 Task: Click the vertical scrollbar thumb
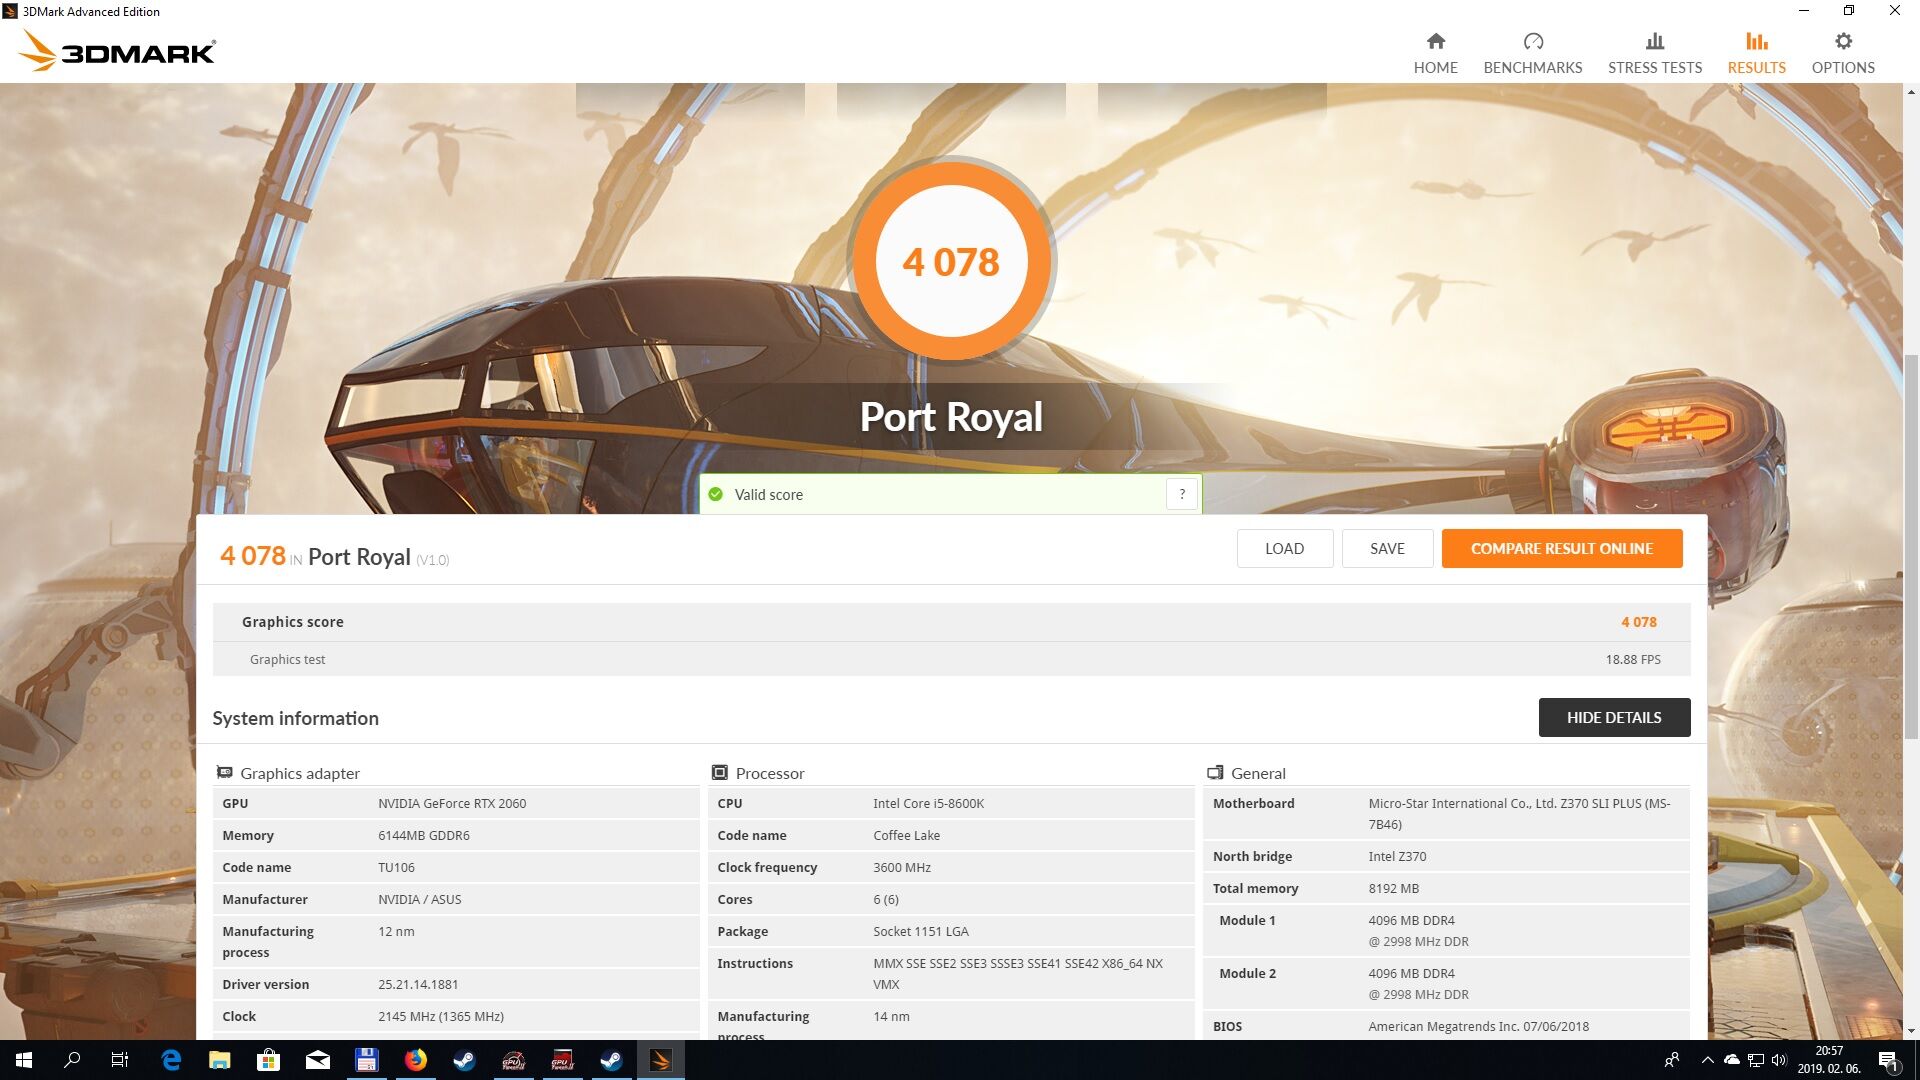coord(1911,545)
